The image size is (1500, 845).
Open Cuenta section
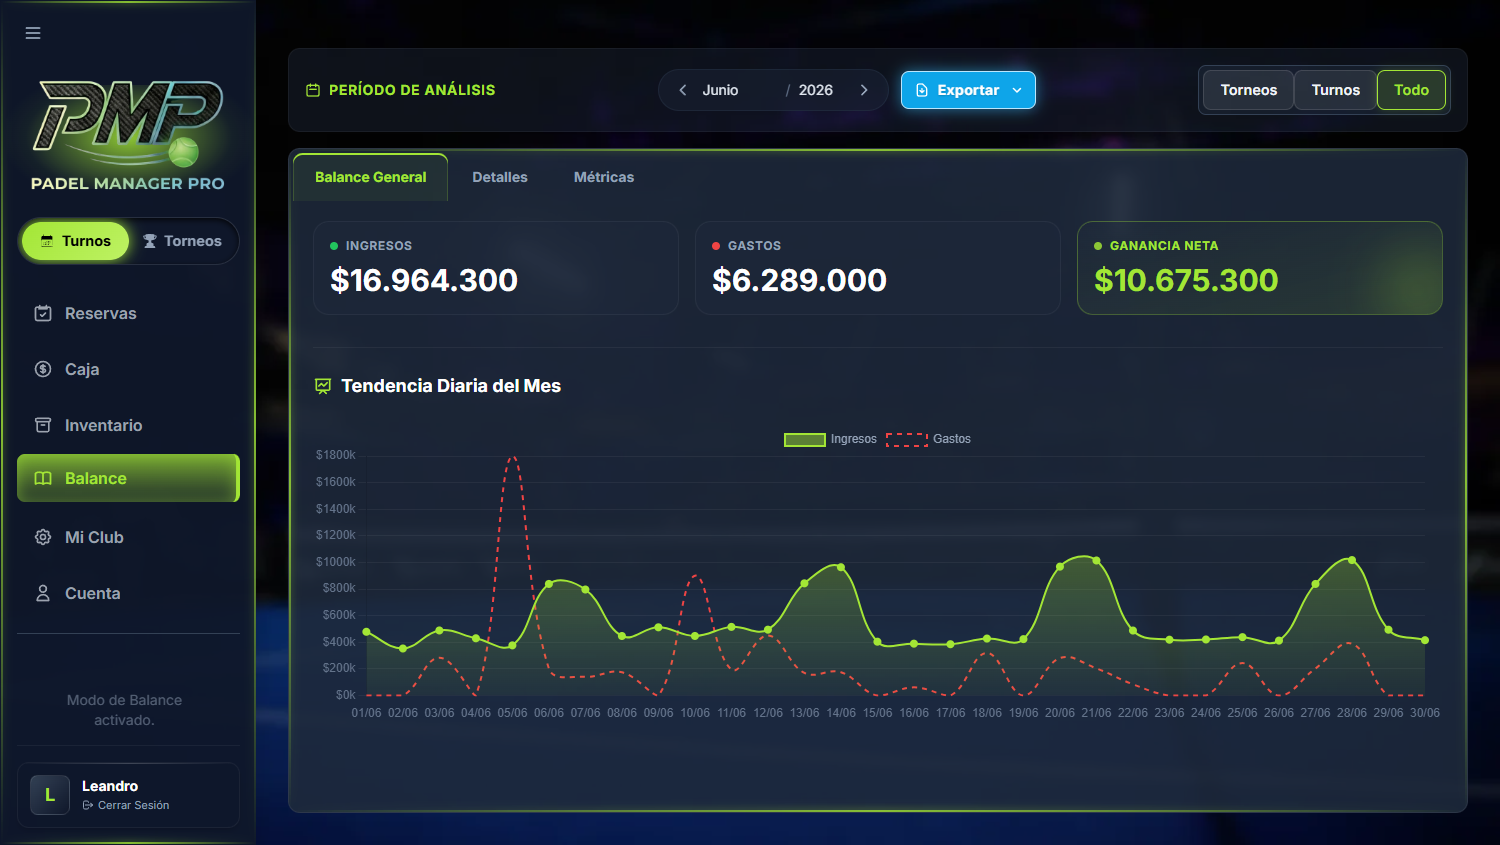[128, 593]
